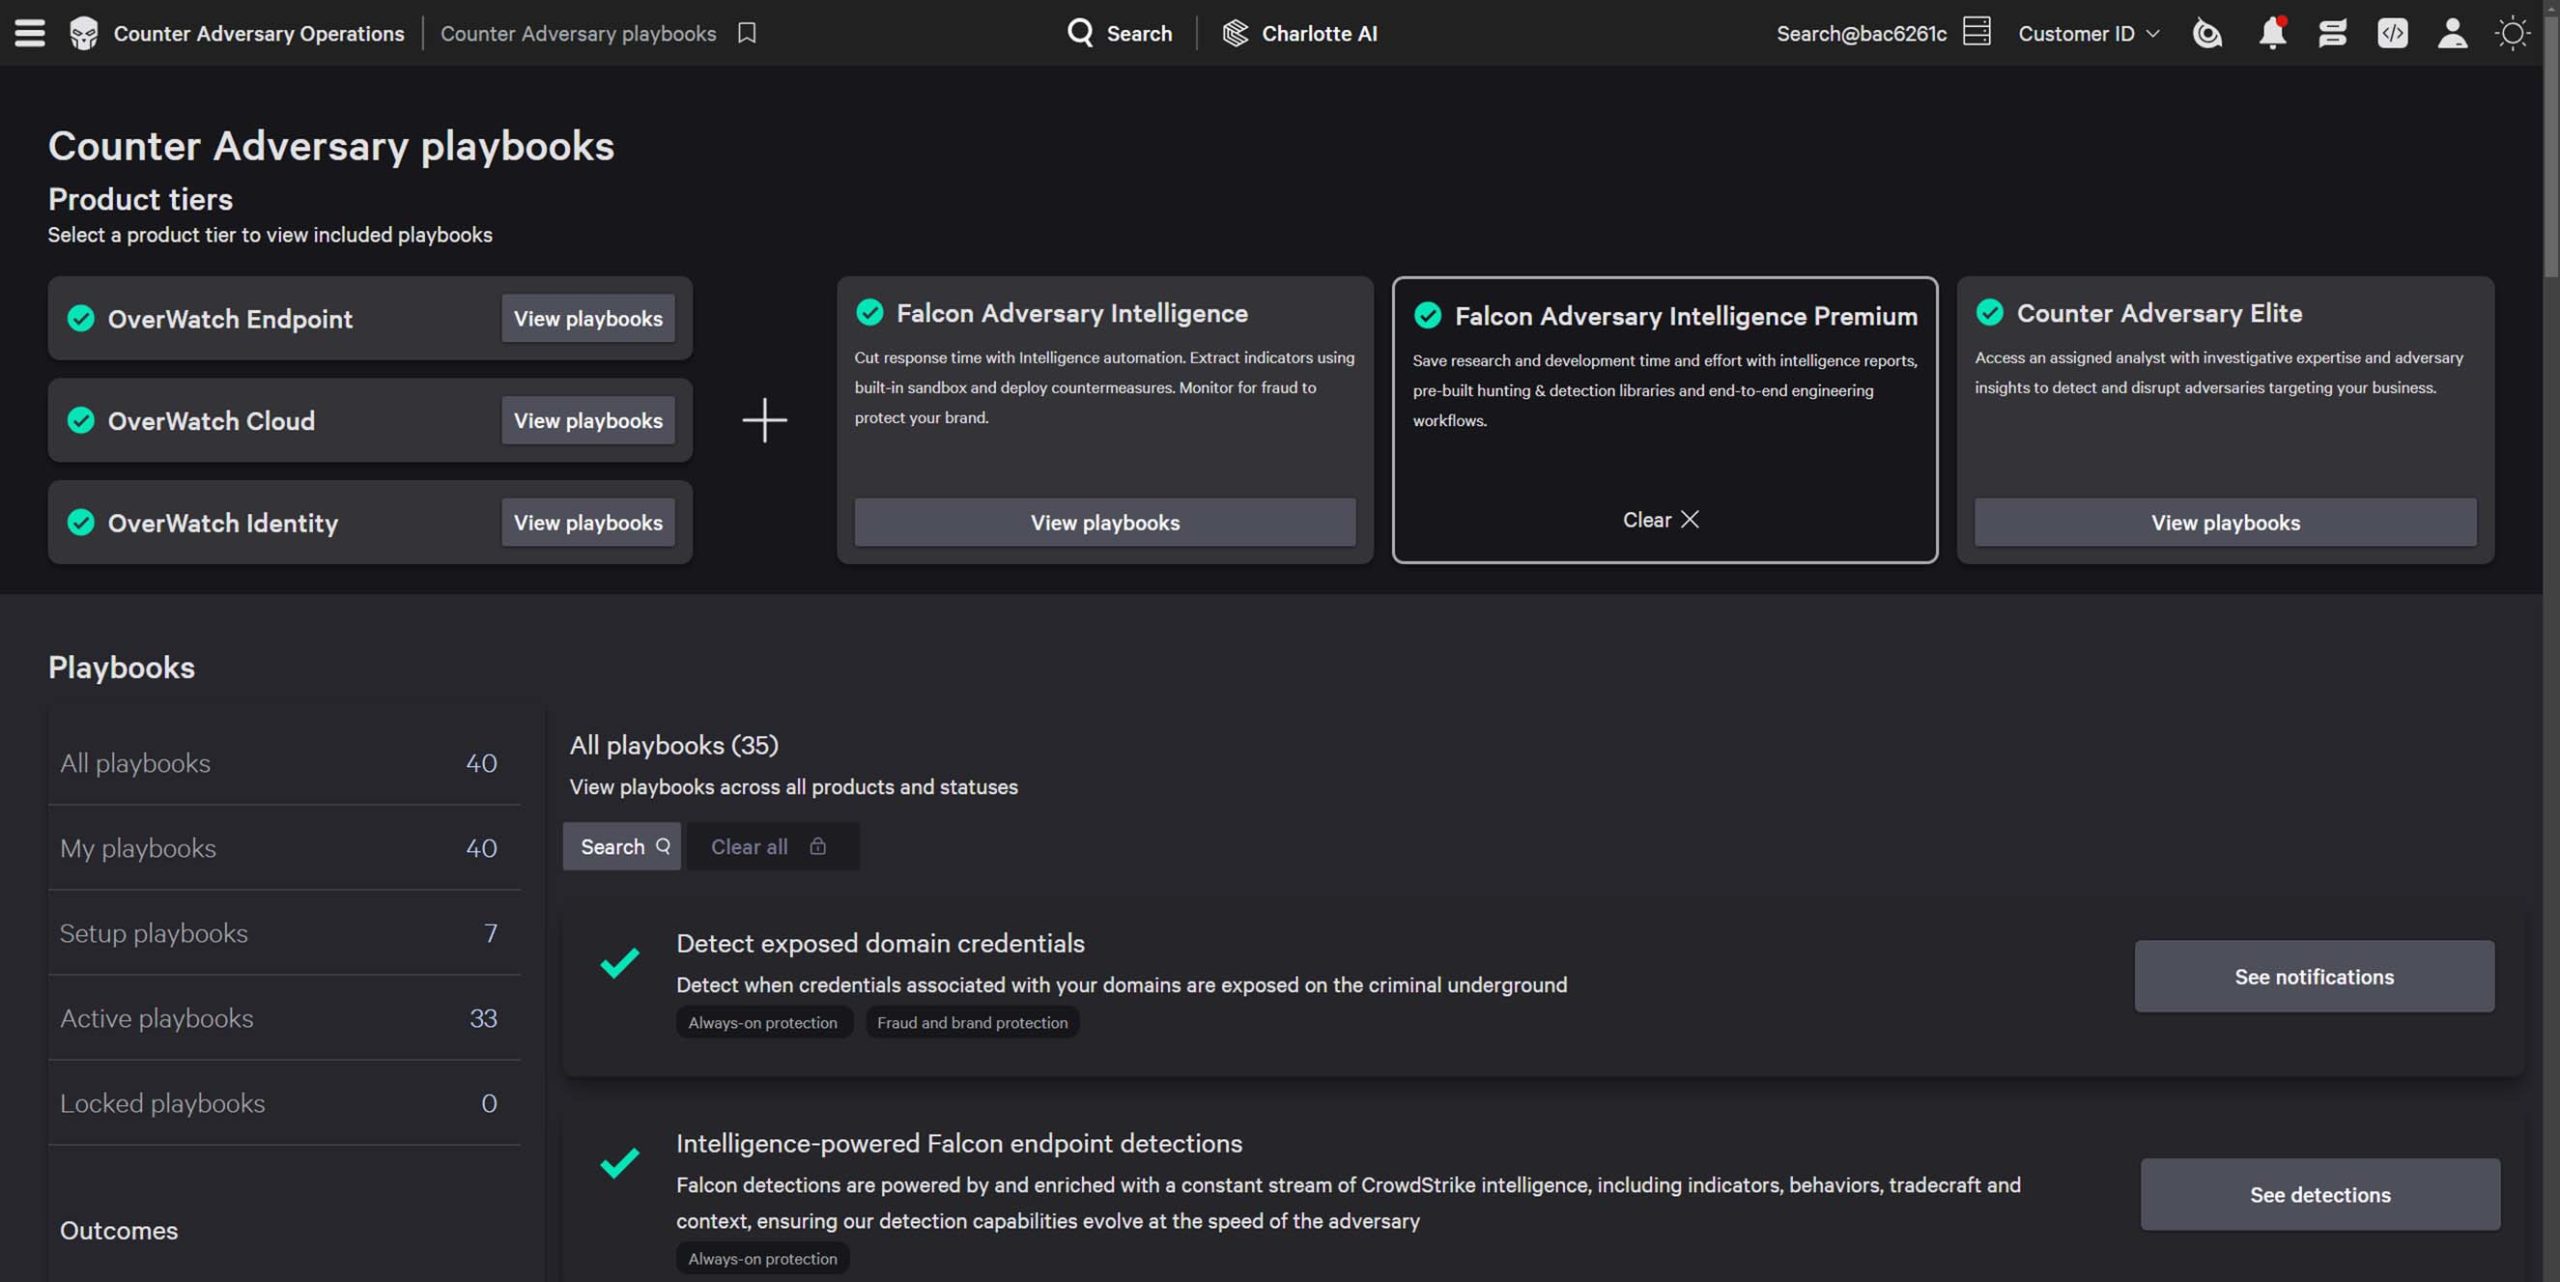
Task: Click the All playbooks (35) heading
Action: 673,745
